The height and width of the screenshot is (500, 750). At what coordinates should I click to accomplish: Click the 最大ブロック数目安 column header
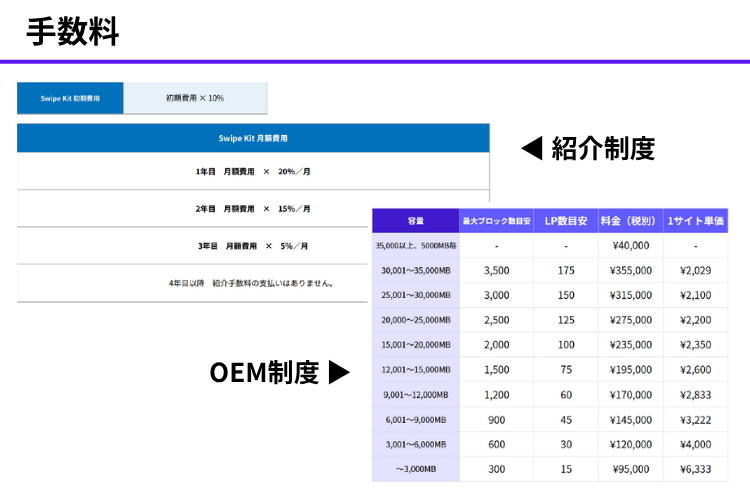coord(494,220)
